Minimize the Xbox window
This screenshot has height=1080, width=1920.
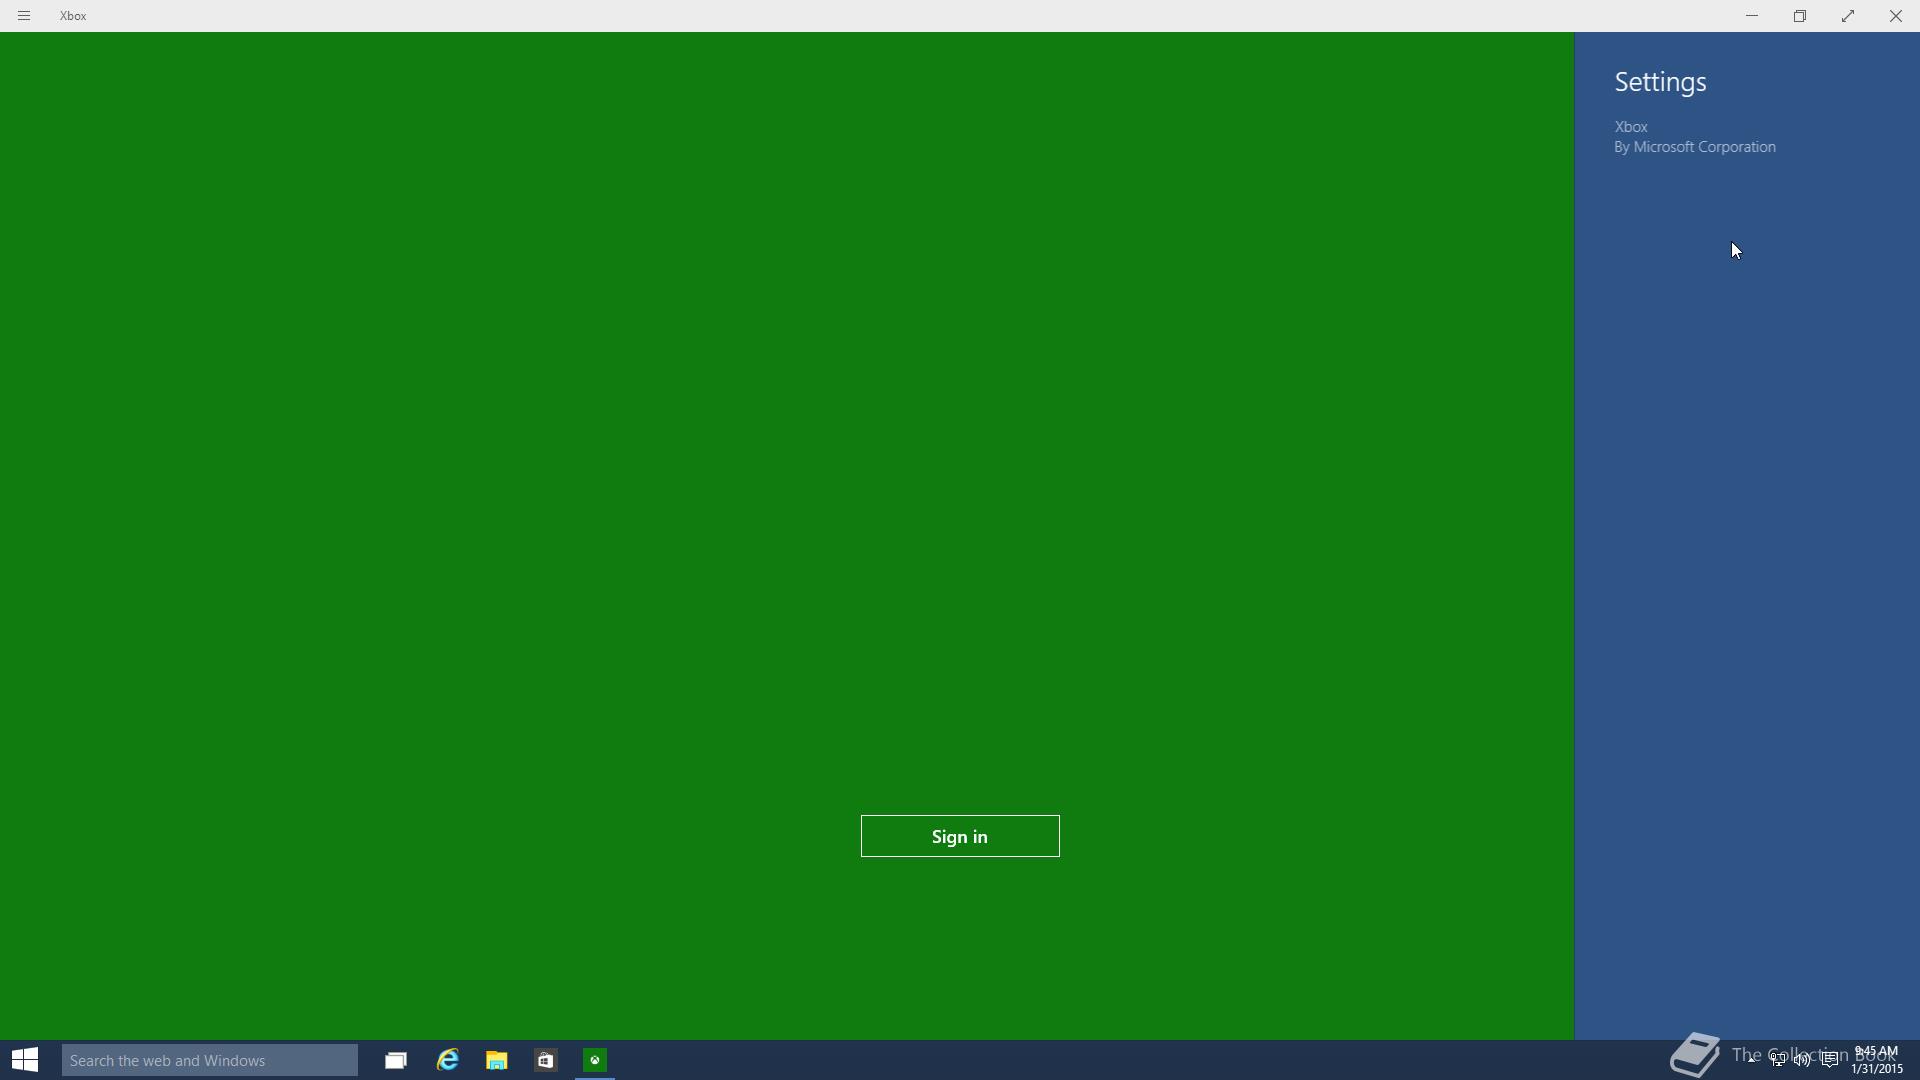tap(1752, 16)
